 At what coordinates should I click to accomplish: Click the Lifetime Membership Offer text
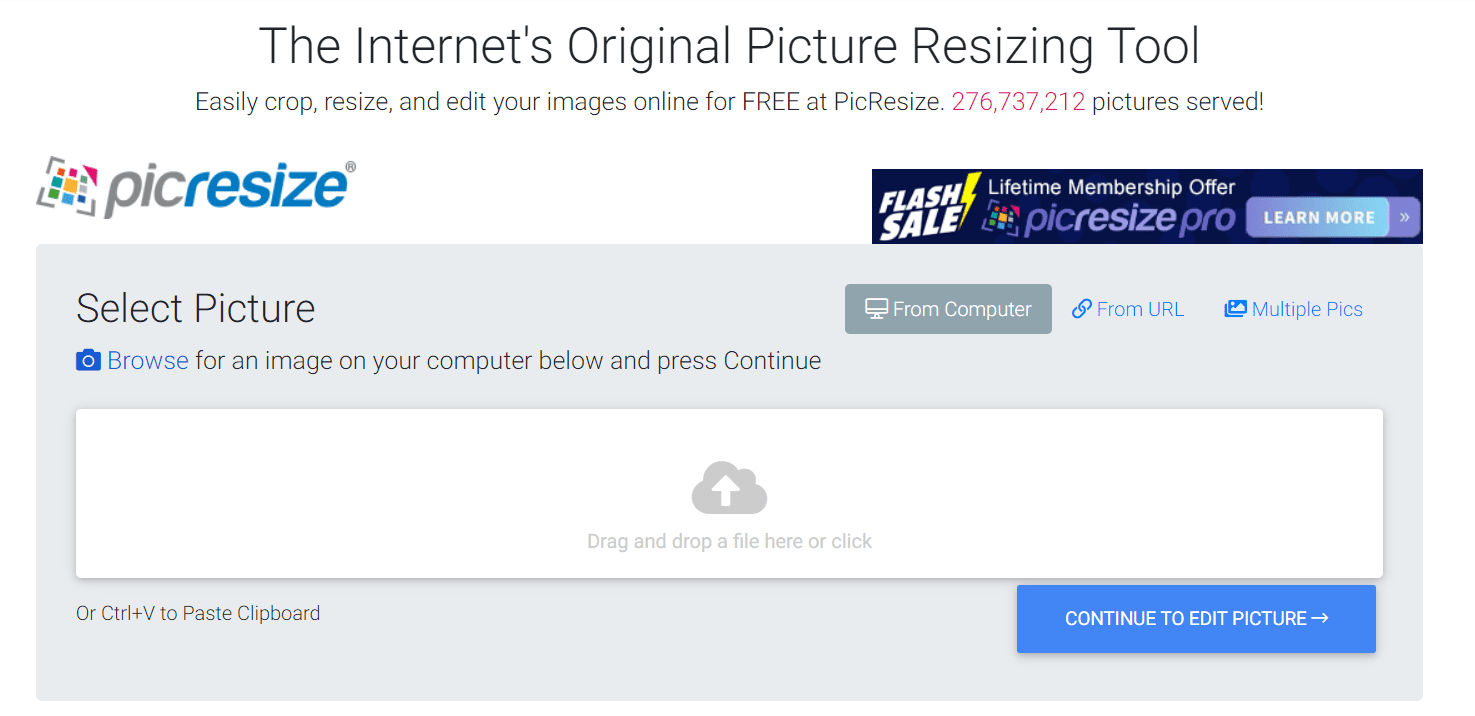pos(1111,187)
